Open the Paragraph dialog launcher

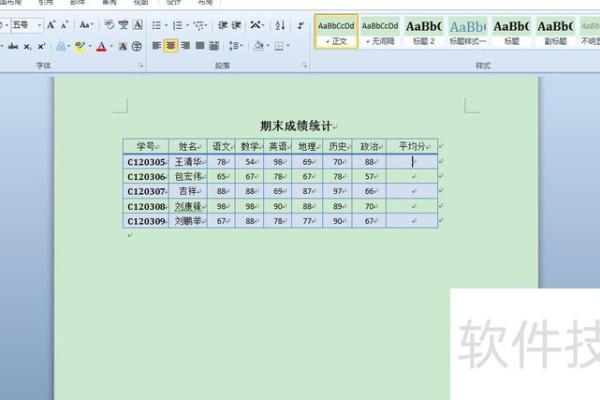pyautogui.click(x=305, y=65)
